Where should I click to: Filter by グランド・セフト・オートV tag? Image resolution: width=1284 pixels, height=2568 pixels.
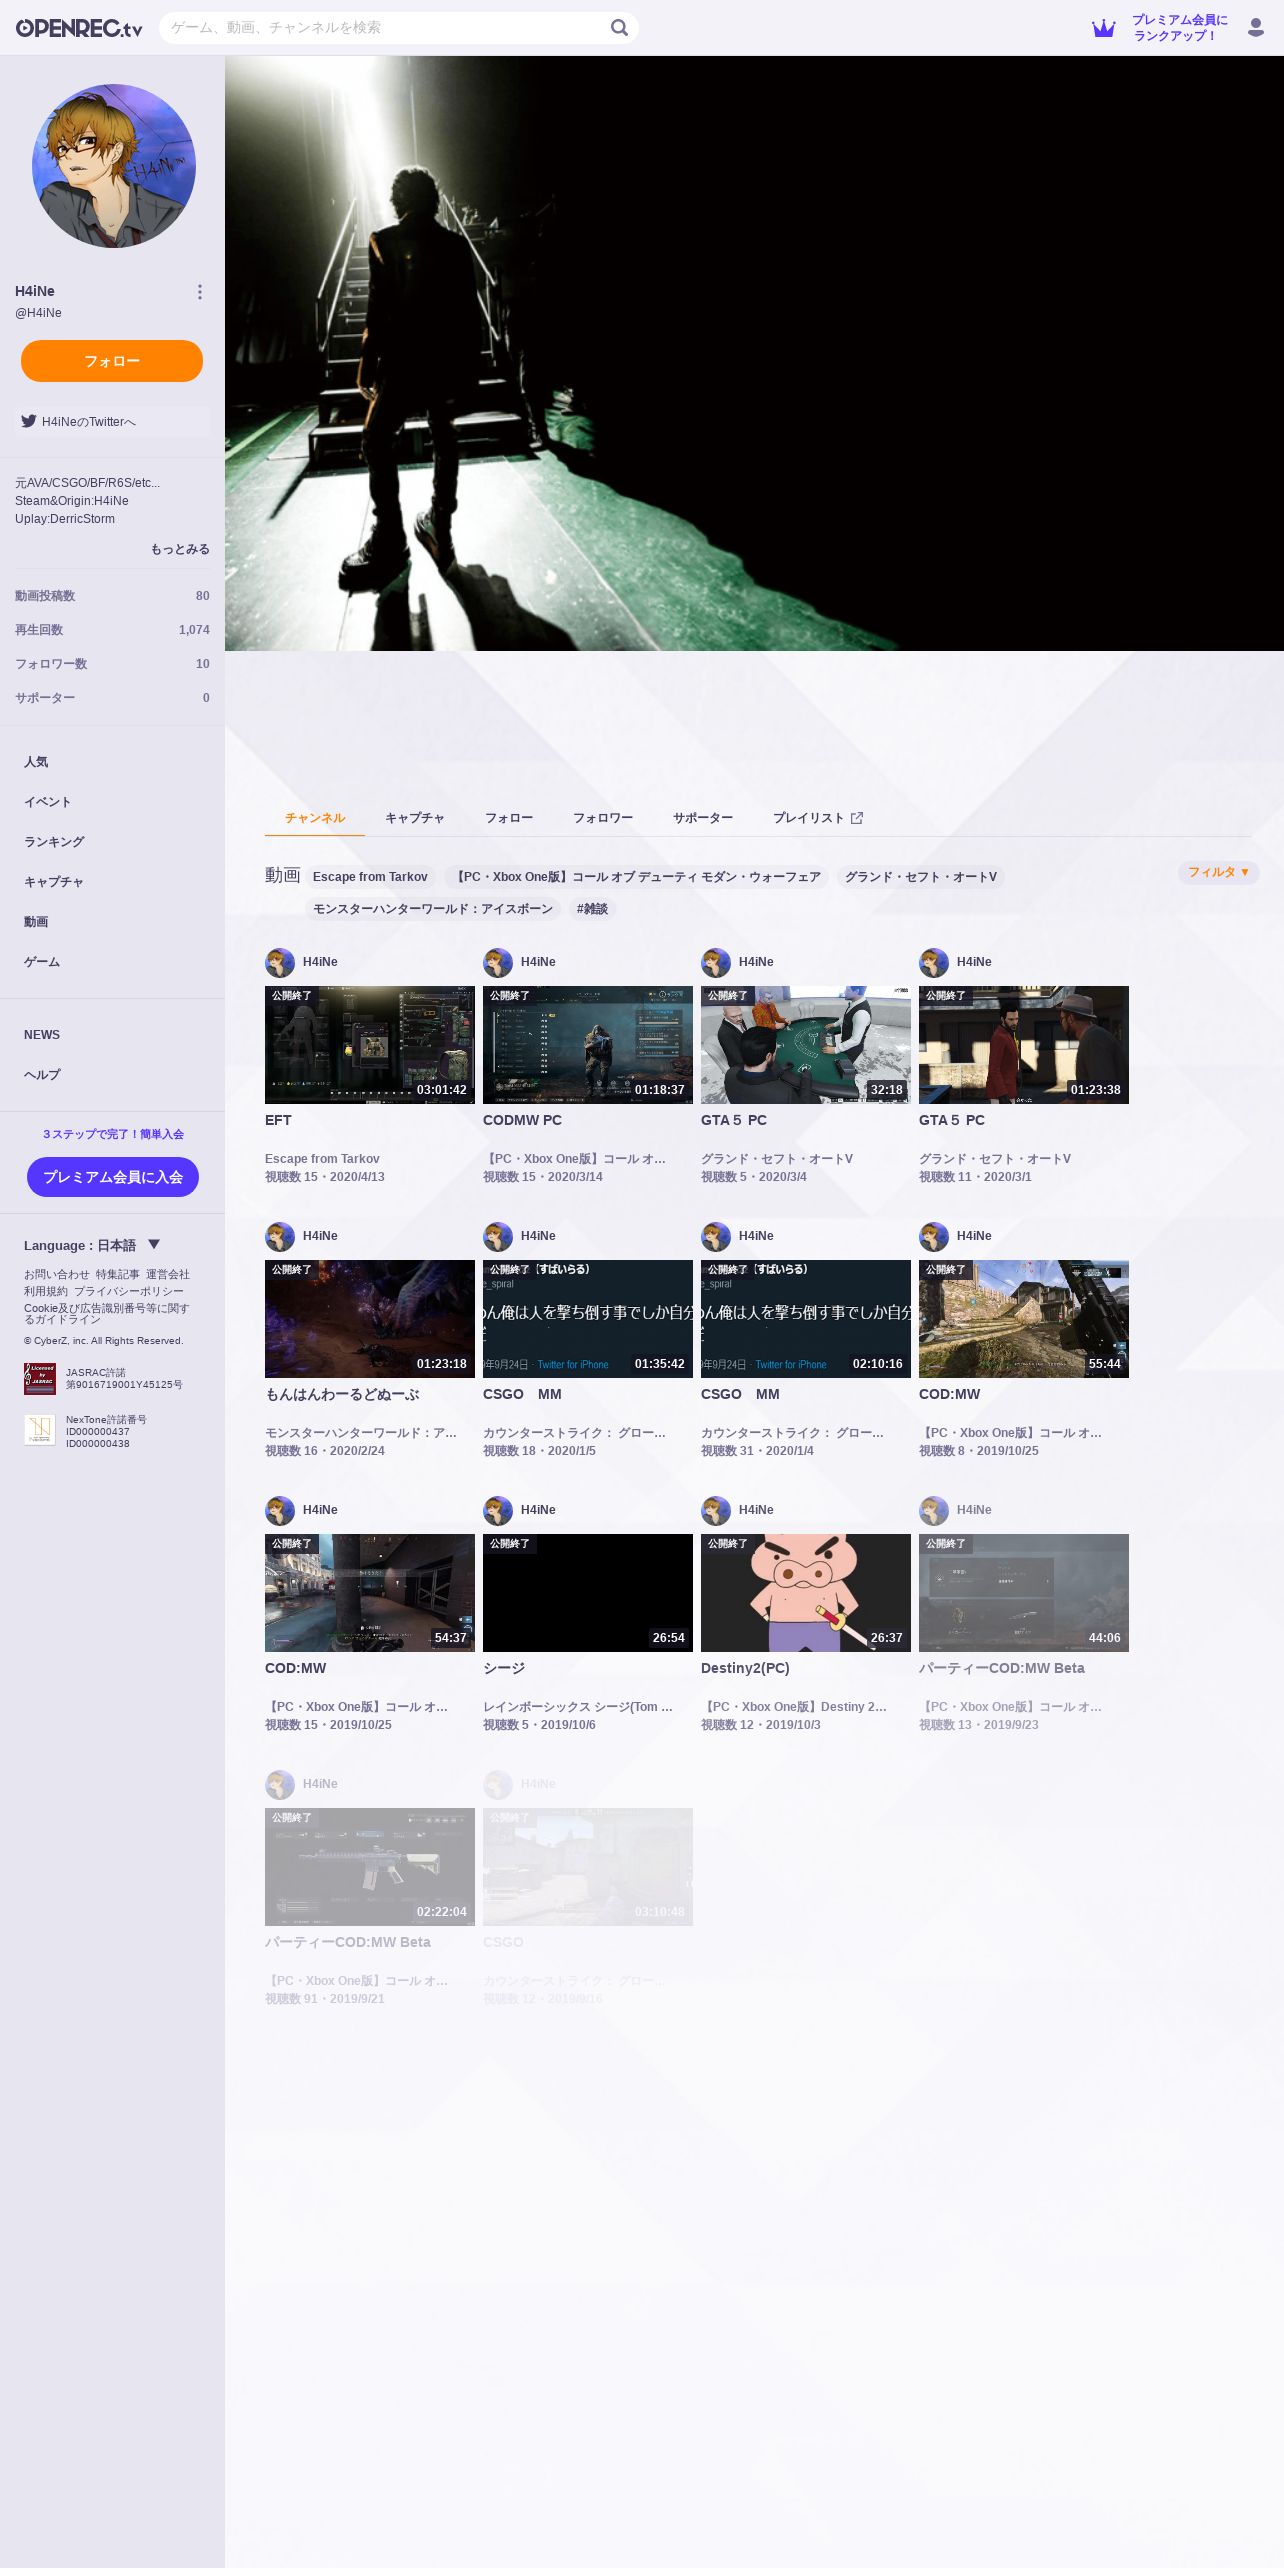921,877
